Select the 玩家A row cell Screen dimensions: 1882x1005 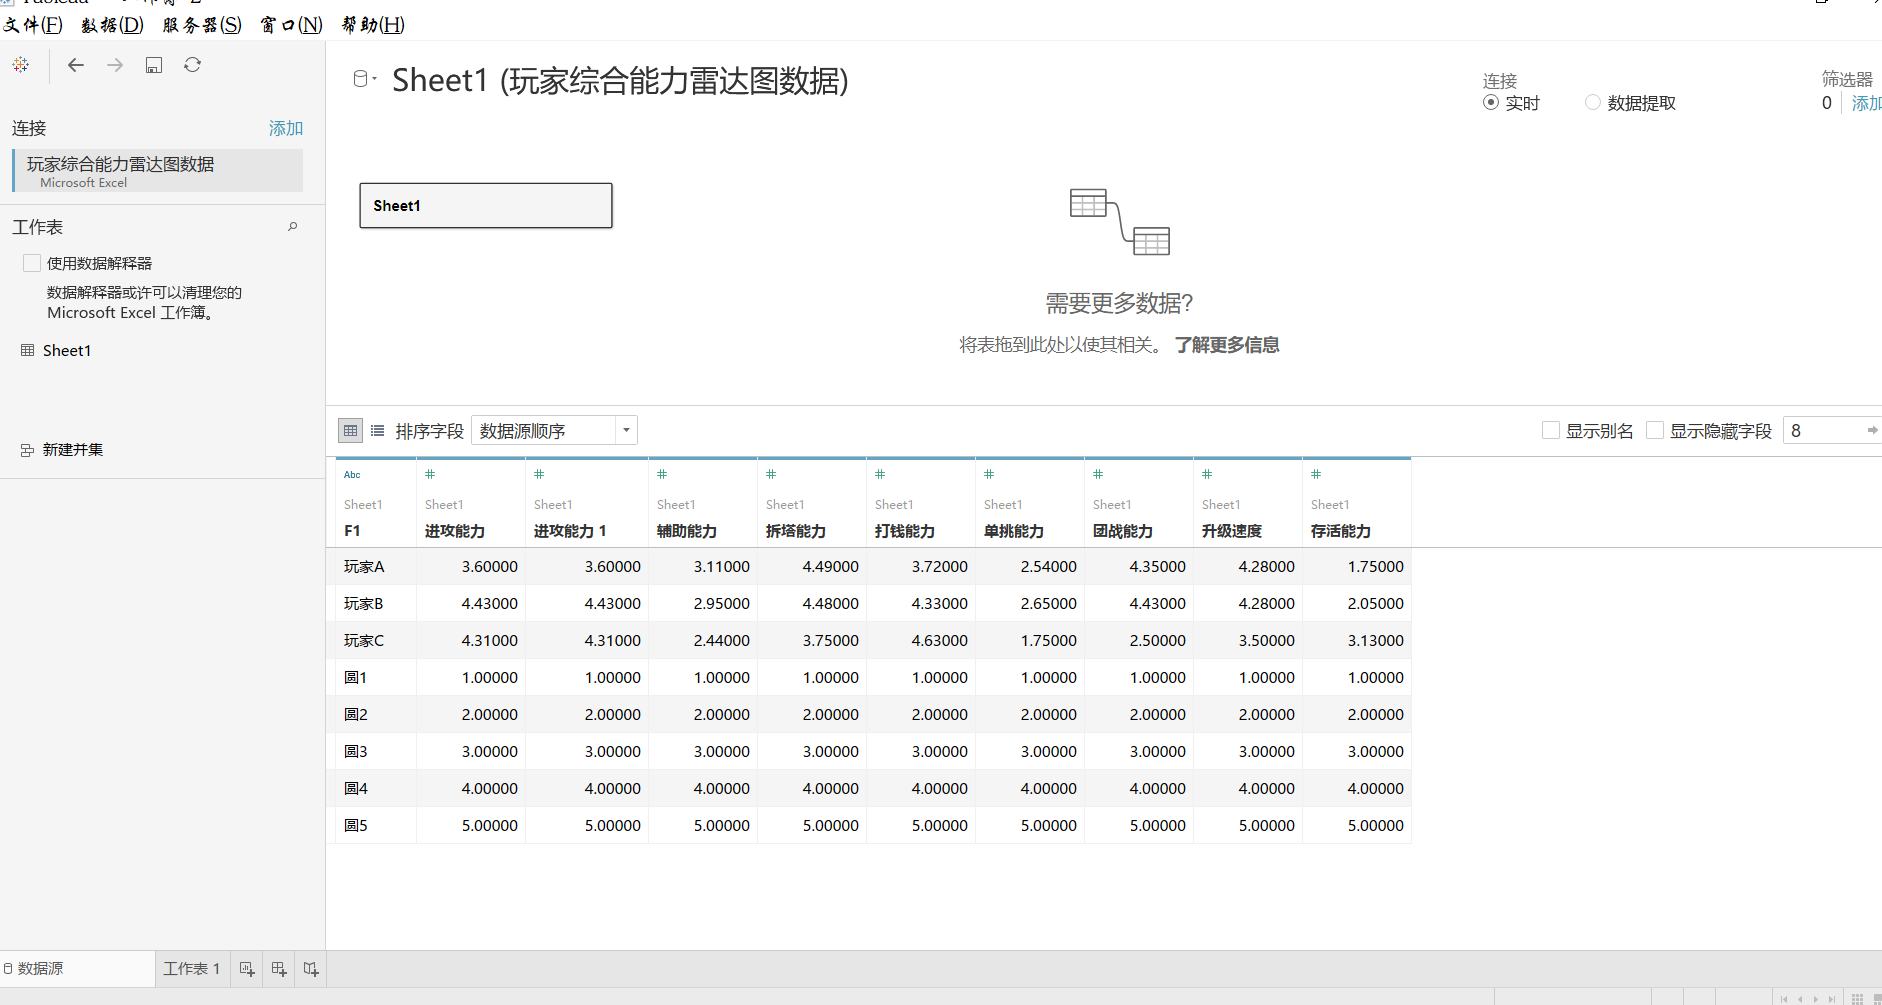click(x=376, y=567)
